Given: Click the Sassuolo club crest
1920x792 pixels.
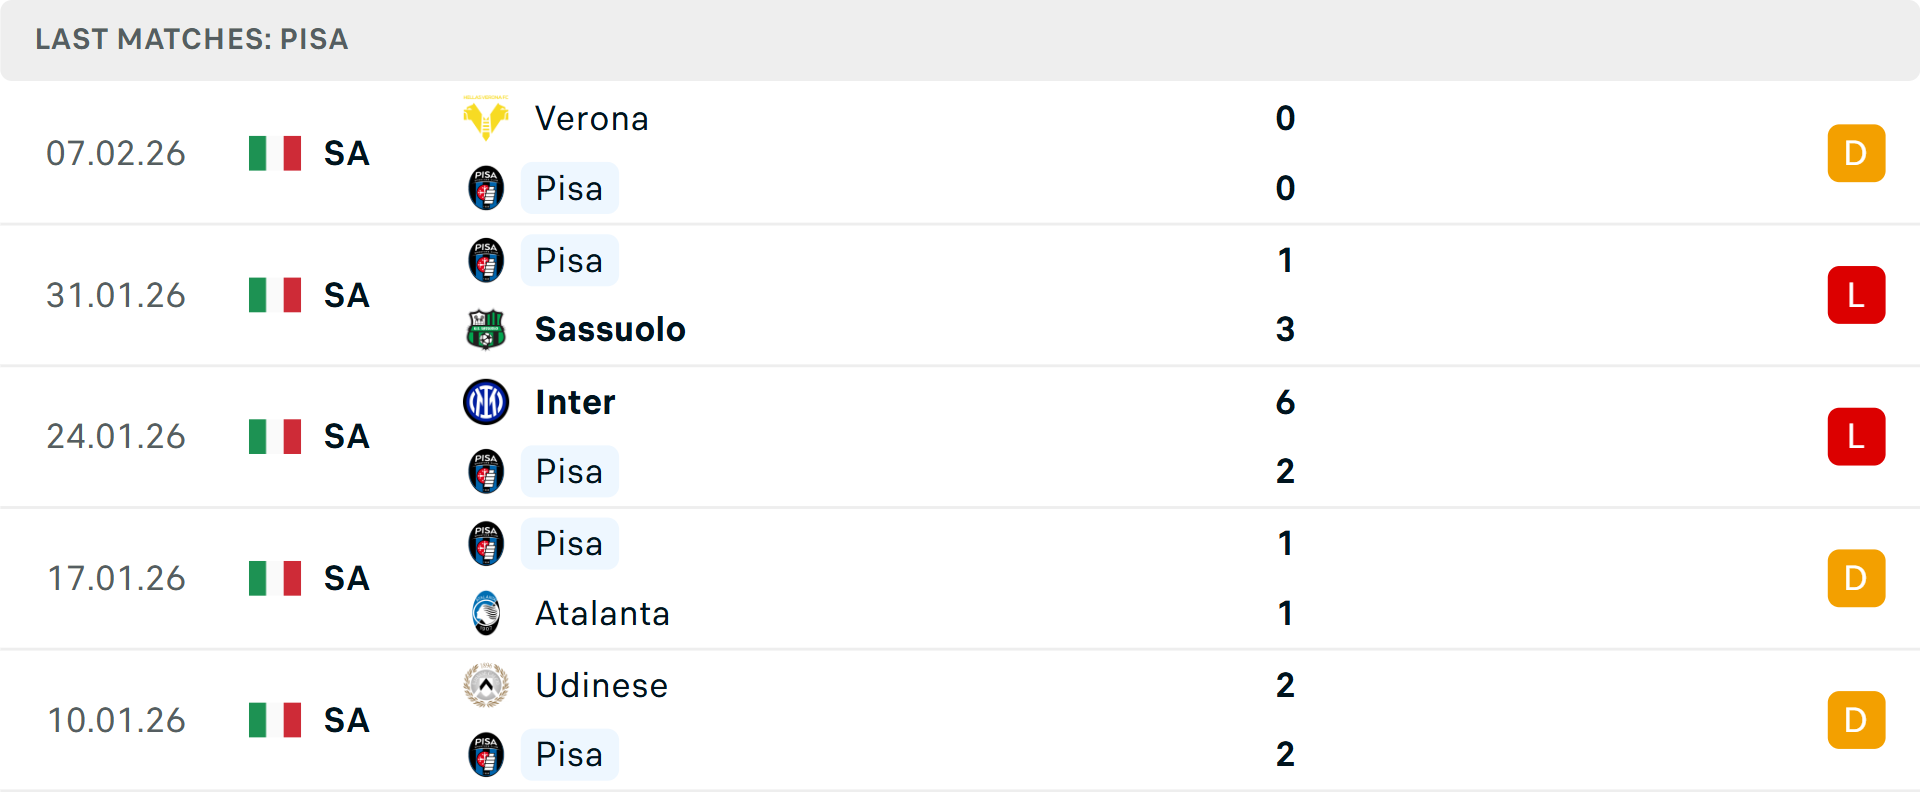Looking at the screenshot, I should pyautogui.click(x=486, y=329).
